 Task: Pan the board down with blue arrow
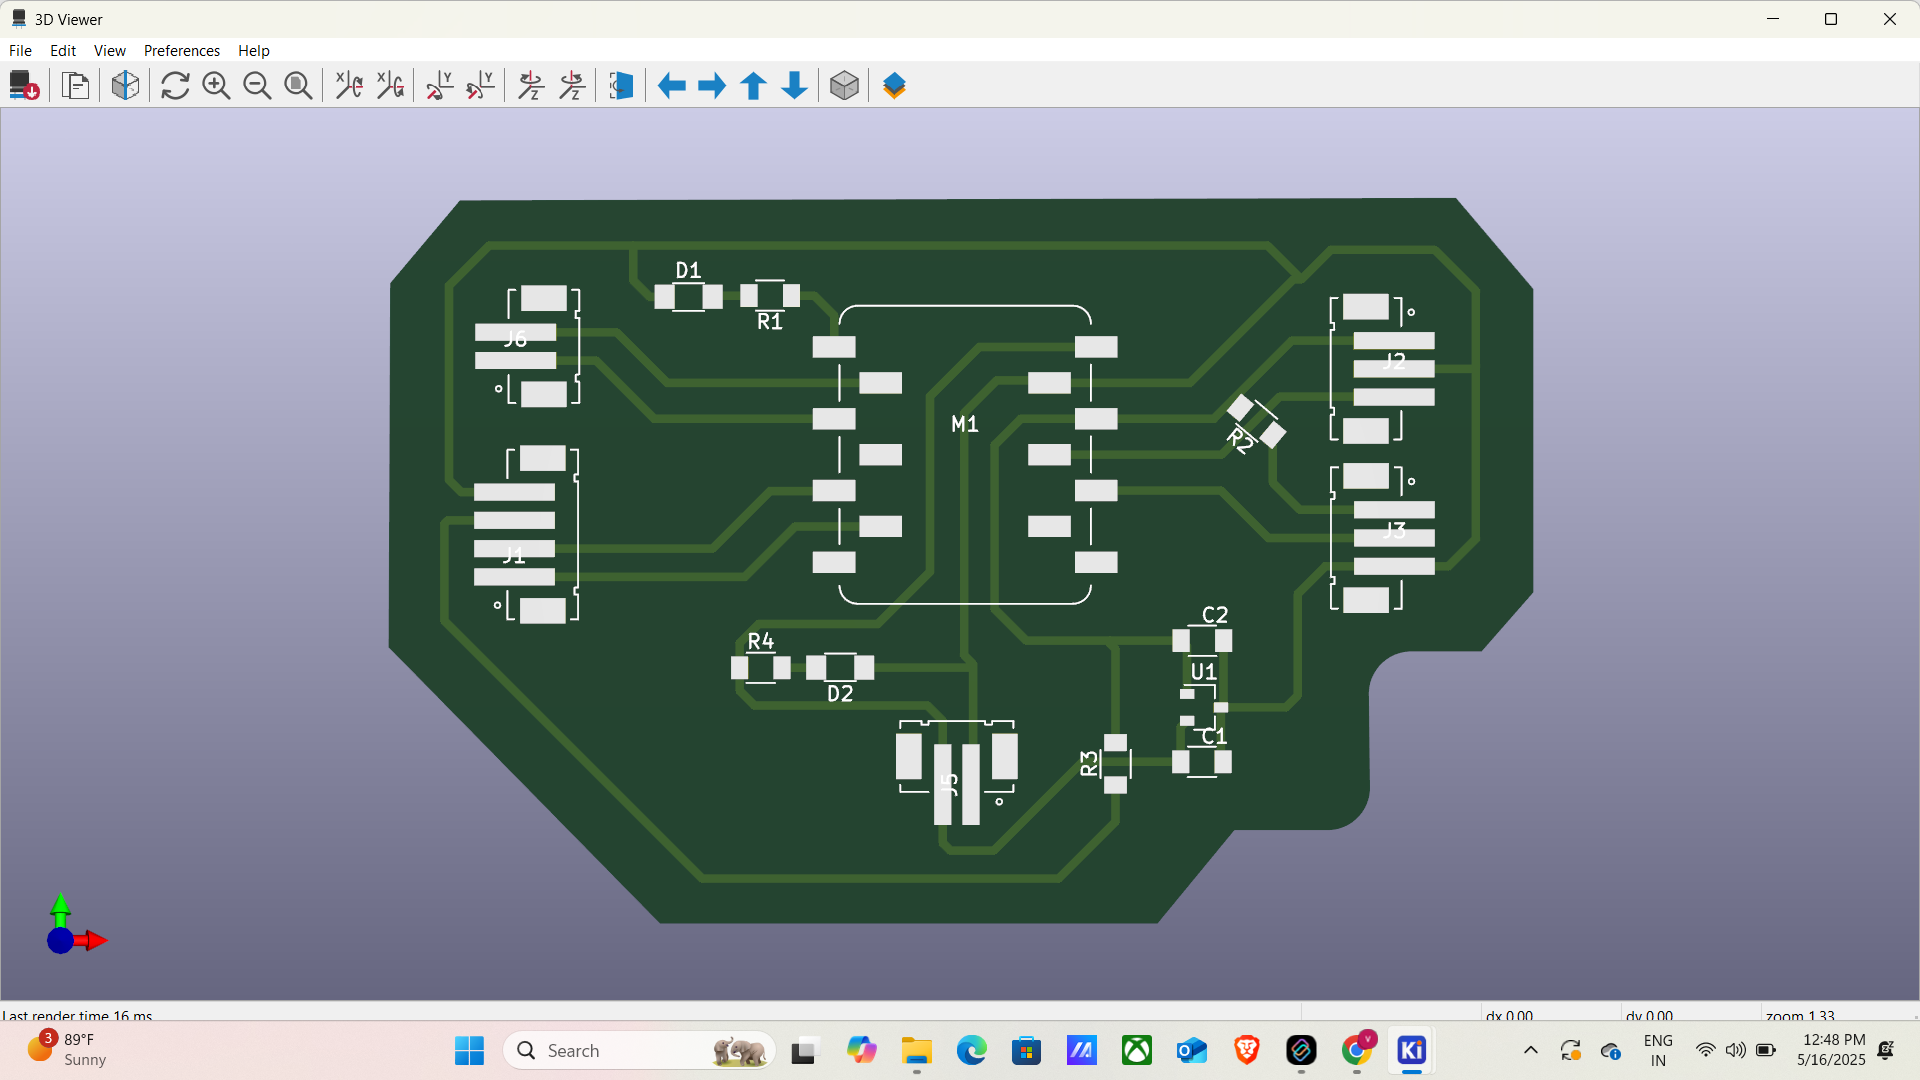click(x=795, y=86)
